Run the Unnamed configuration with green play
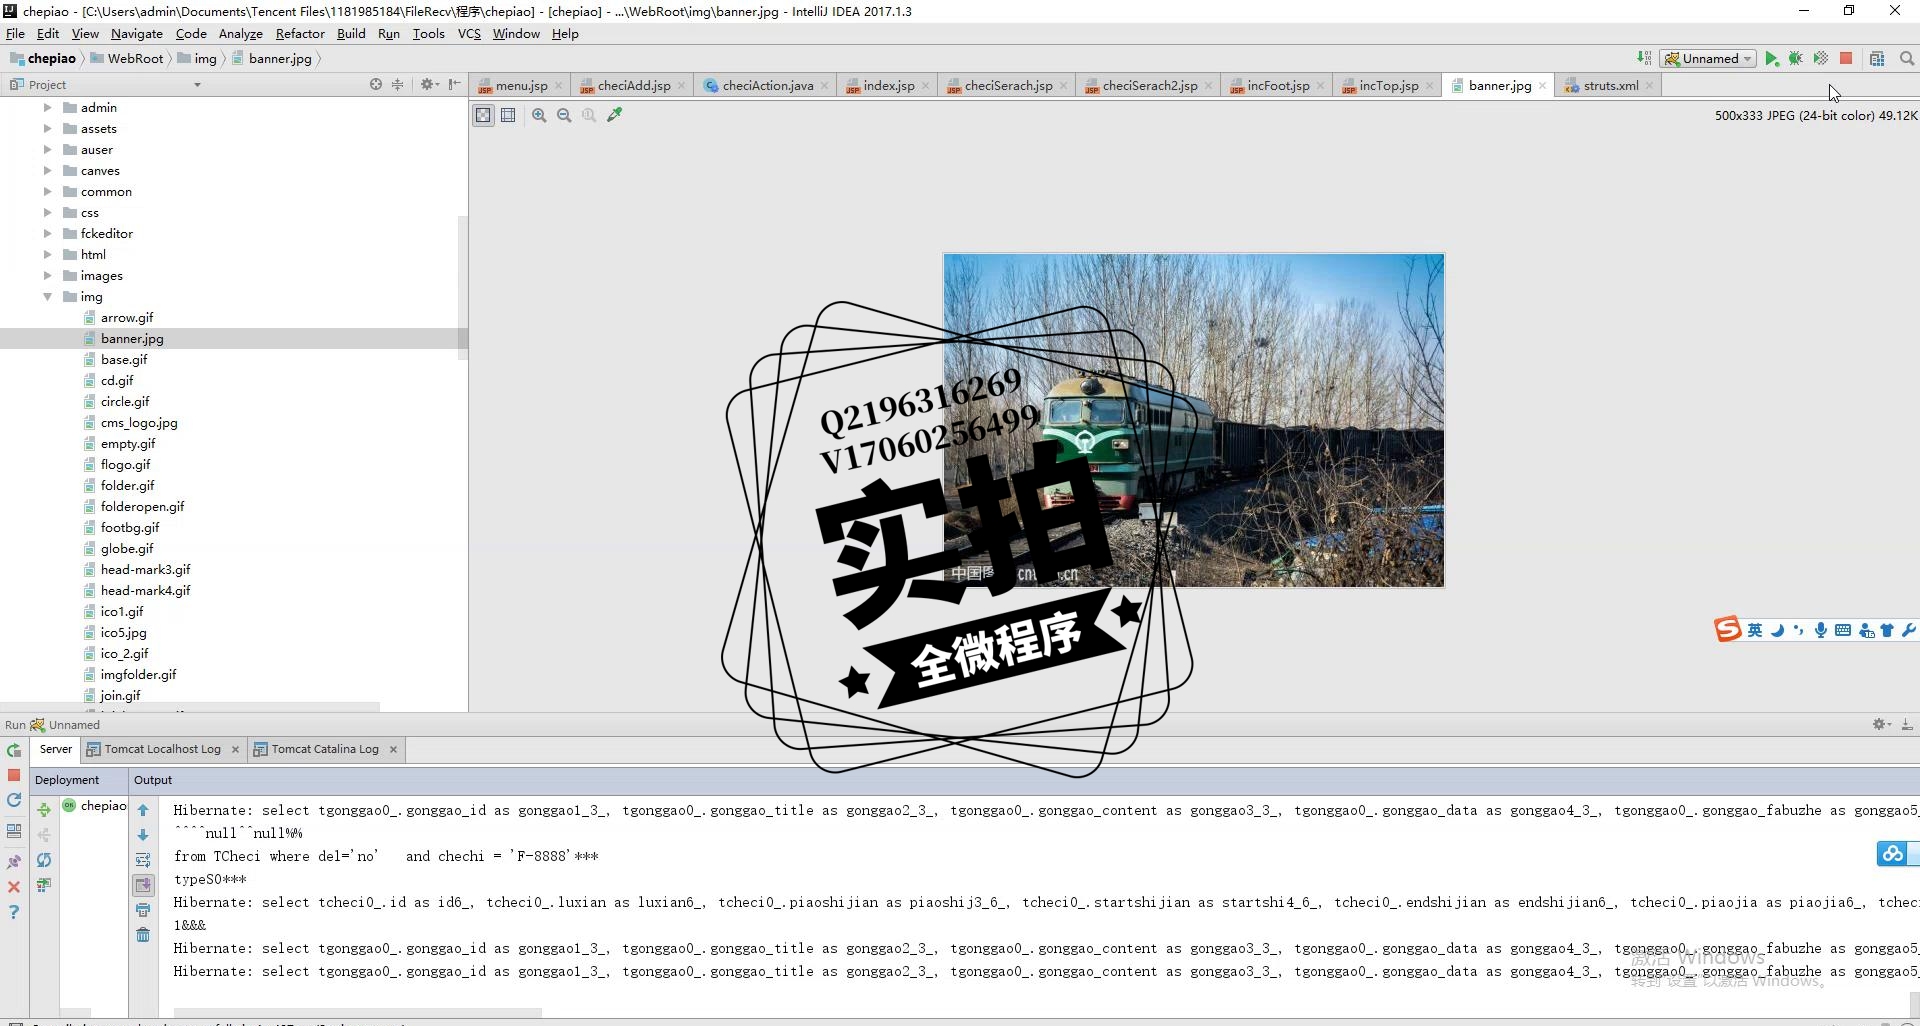 pyautogui.click(x=1771, y=59)
